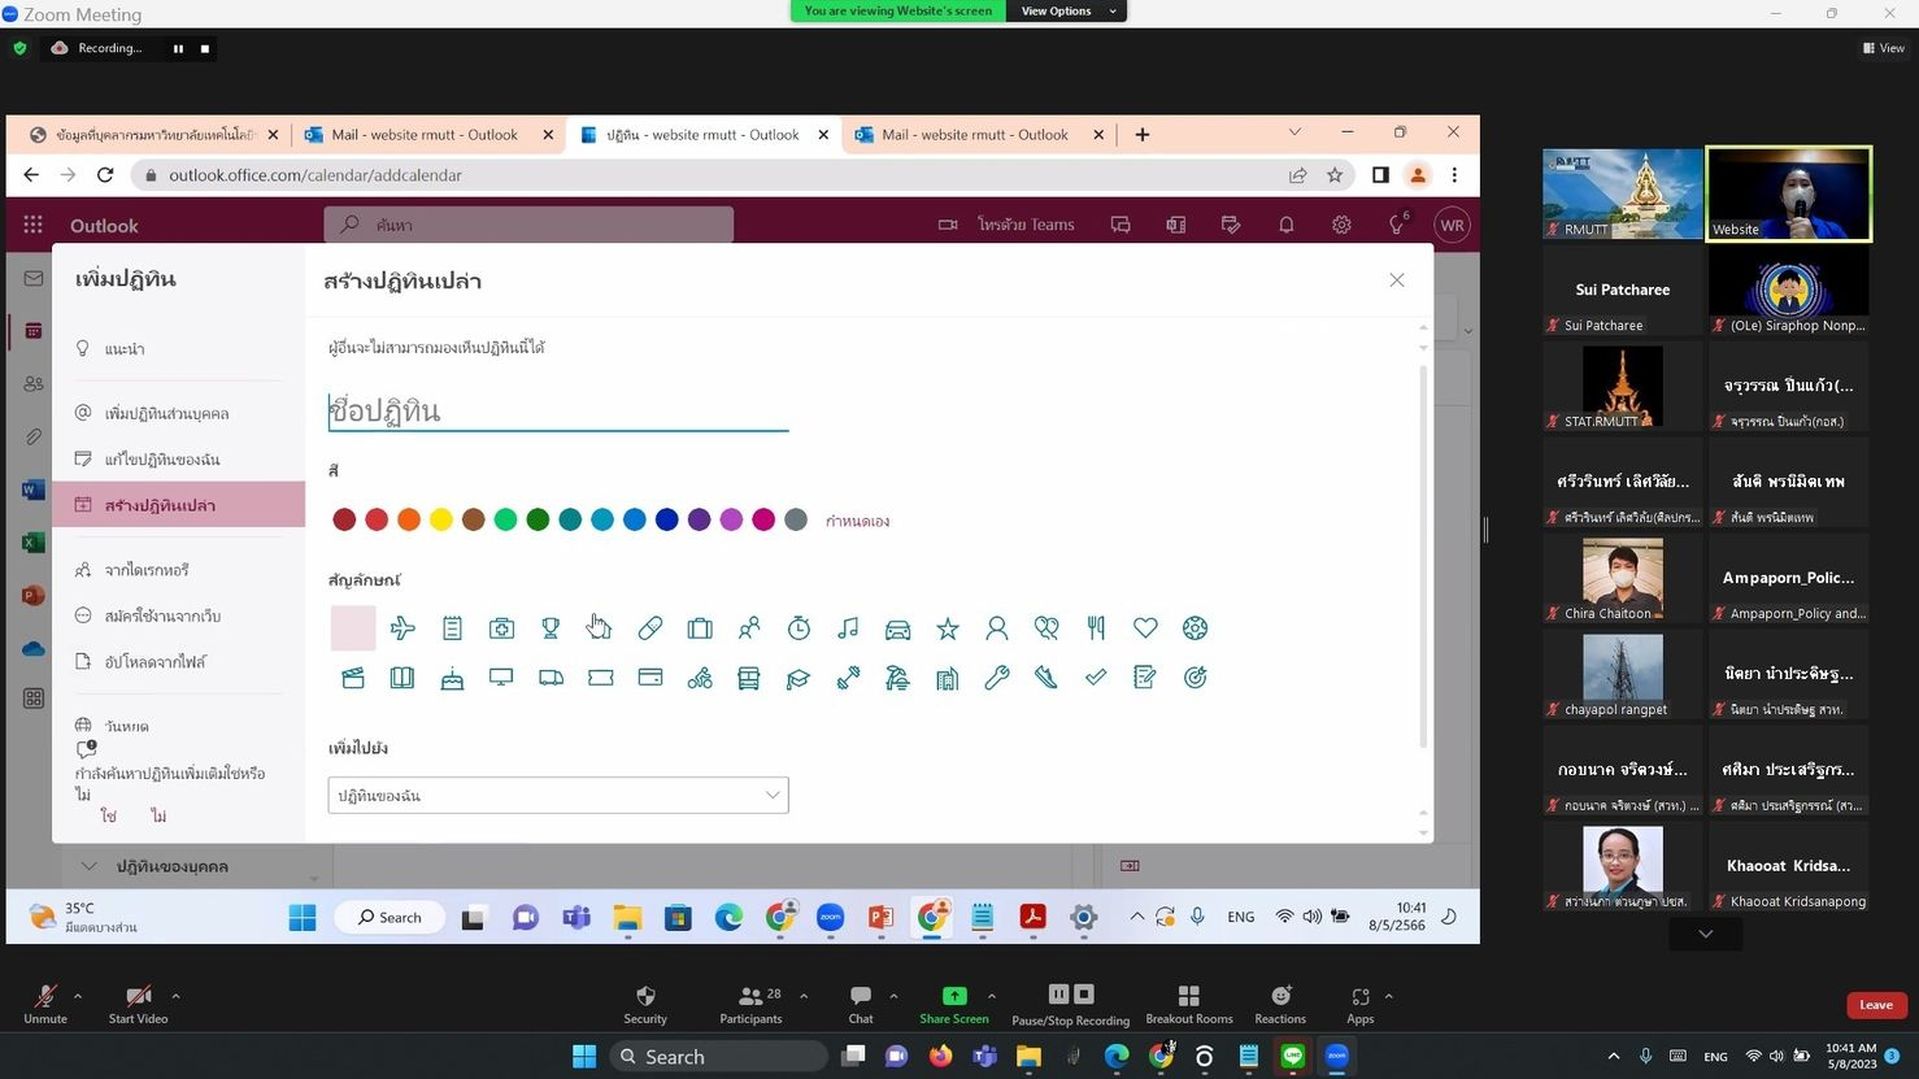Image resolution: width=1919 pixels, height=1079 pixels.
Task: Choose the heart charm icon
Action: pos(1145,628)
